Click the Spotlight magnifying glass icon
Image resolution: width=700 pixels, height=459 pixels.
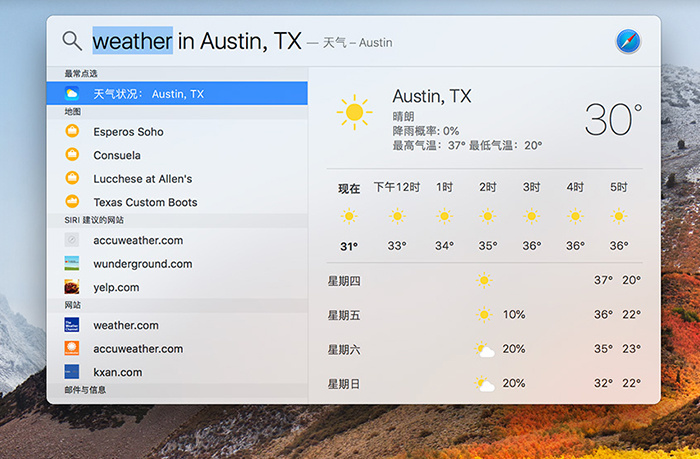72,41
